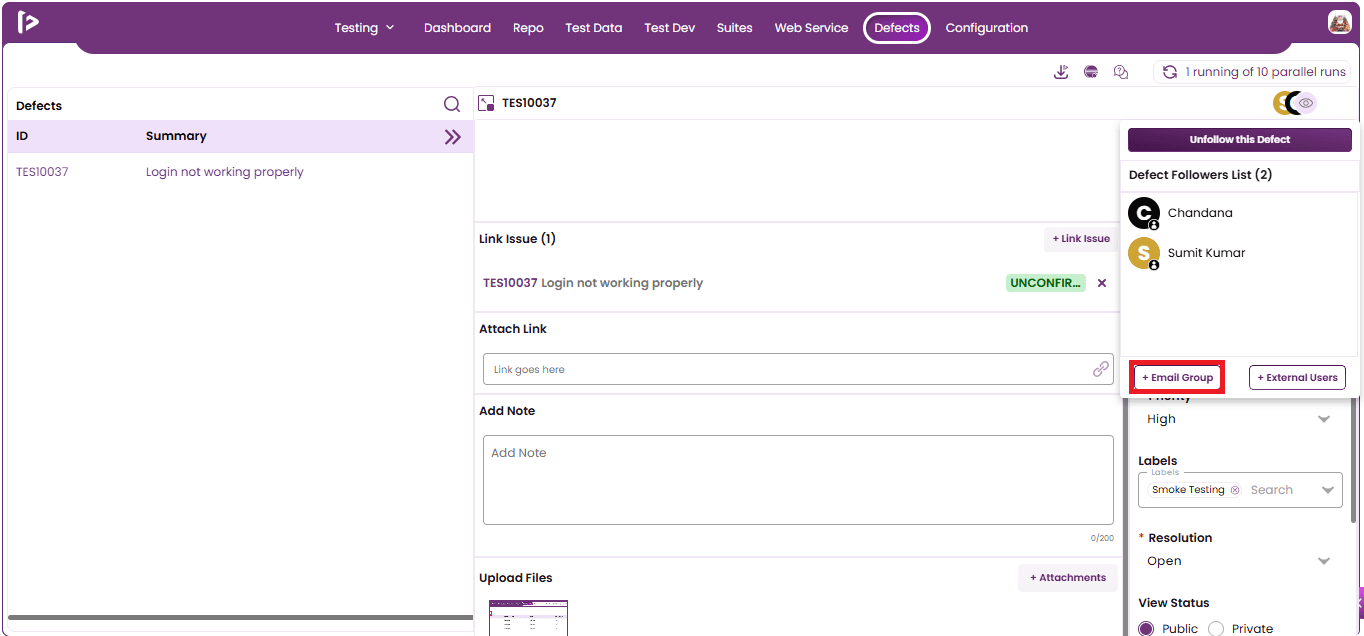The width and height of the screenshot is (1364, 636).
Task: Click the Defect Followers List (2) heading
Action: pyautogui.click(x=1200, y=175)
